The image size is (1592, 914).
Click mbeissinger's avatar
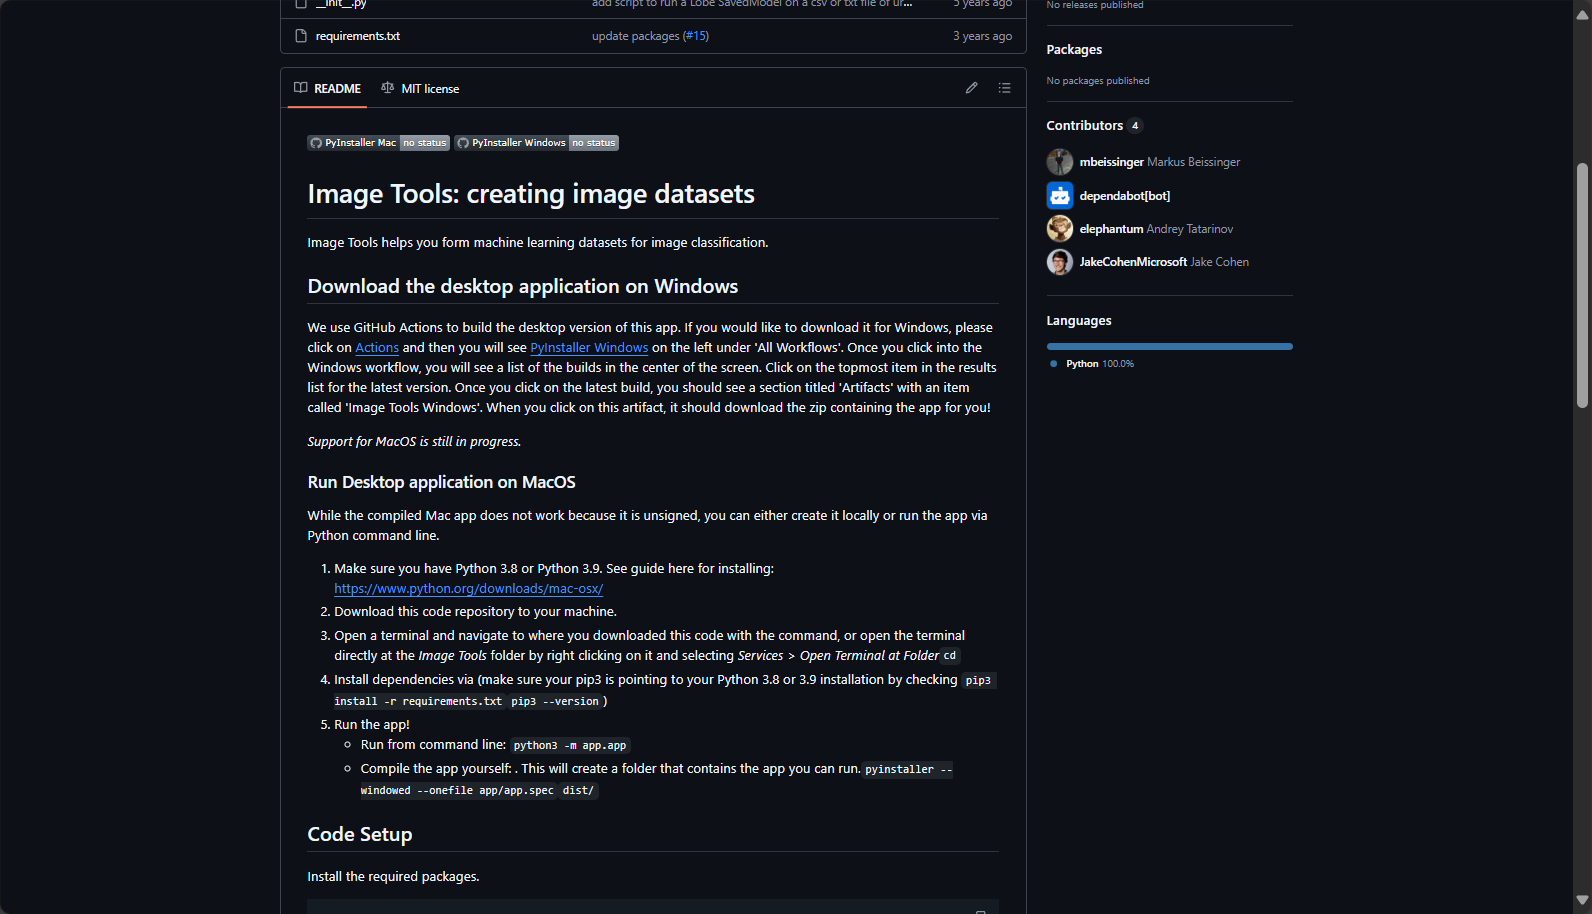(x=1060, y=162)
